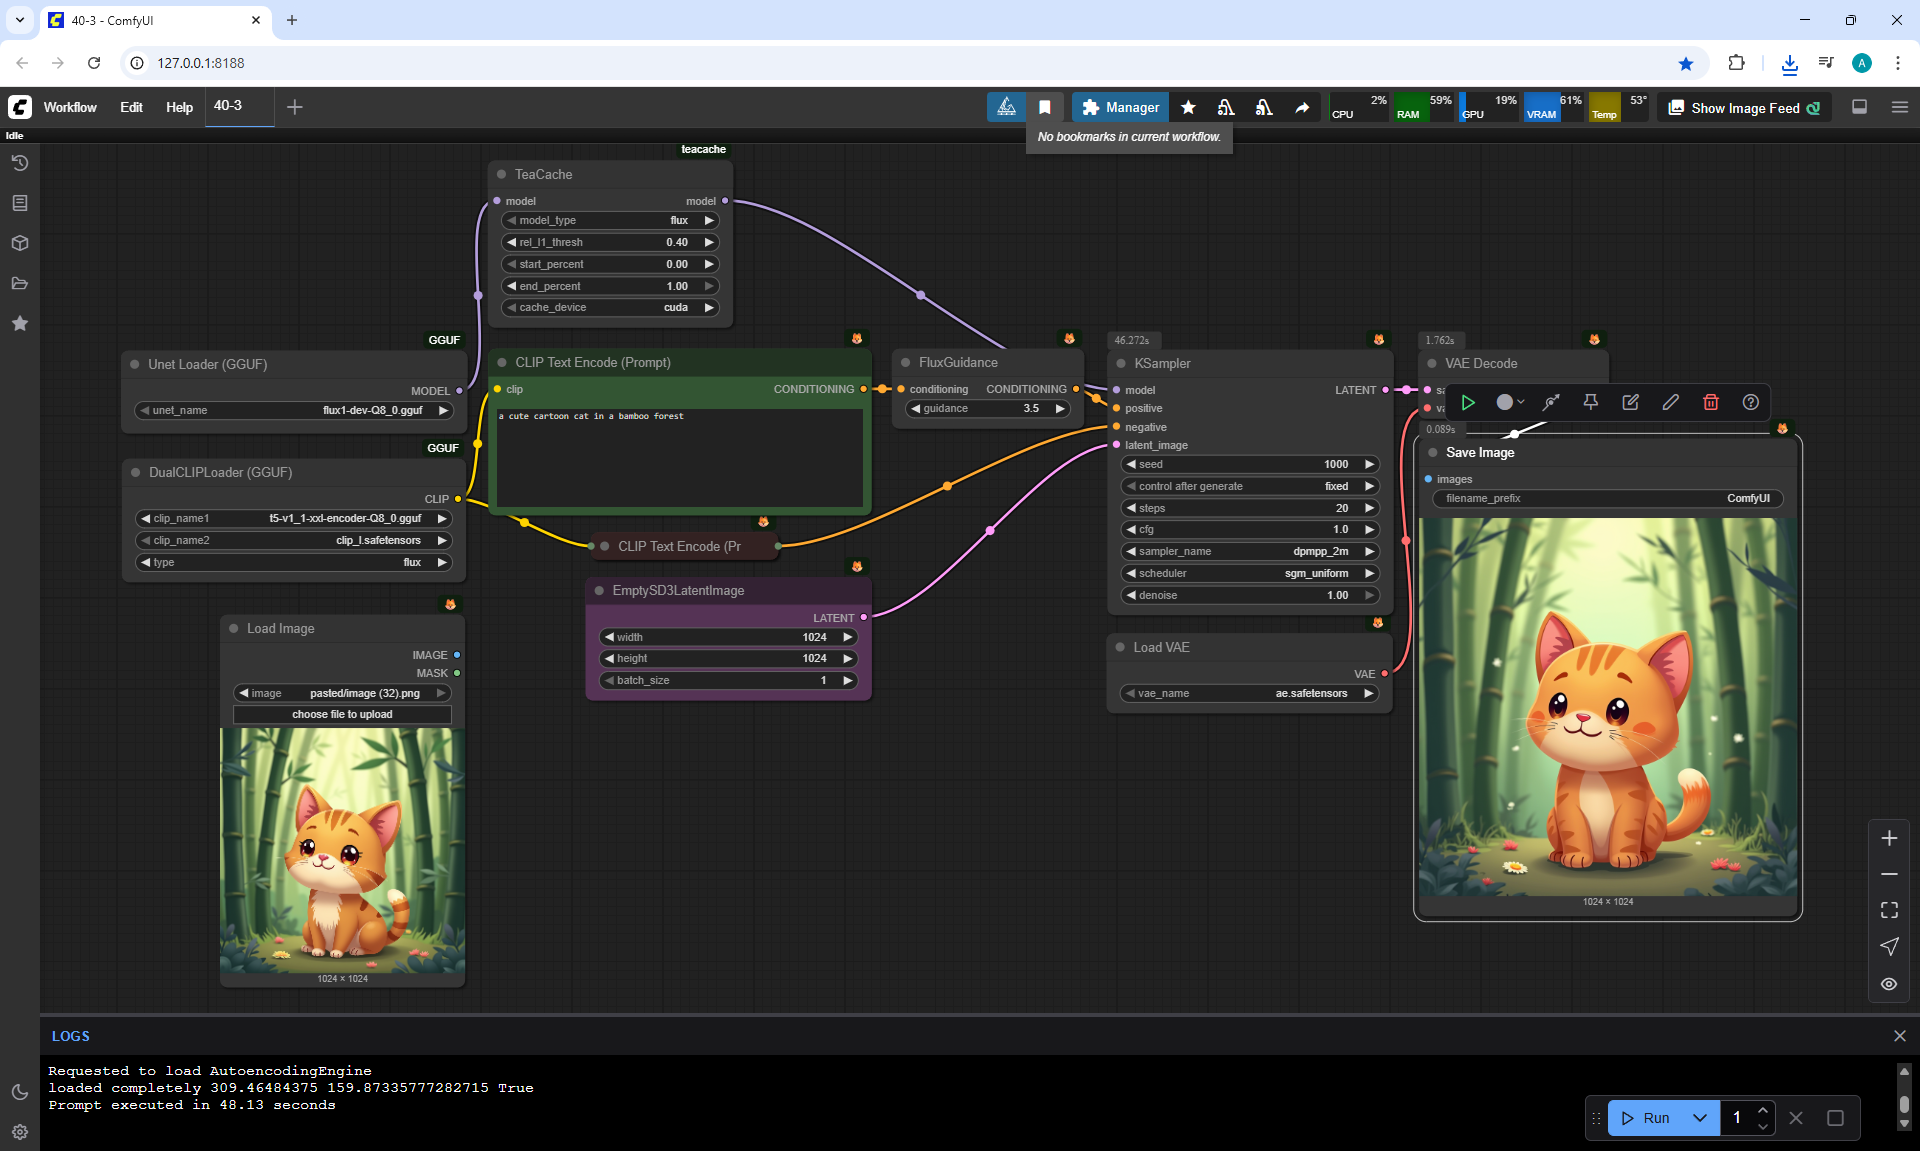The image size is (1920, 1151).
Task: Open the node help question icon
Action: [x=1750, y=402]
